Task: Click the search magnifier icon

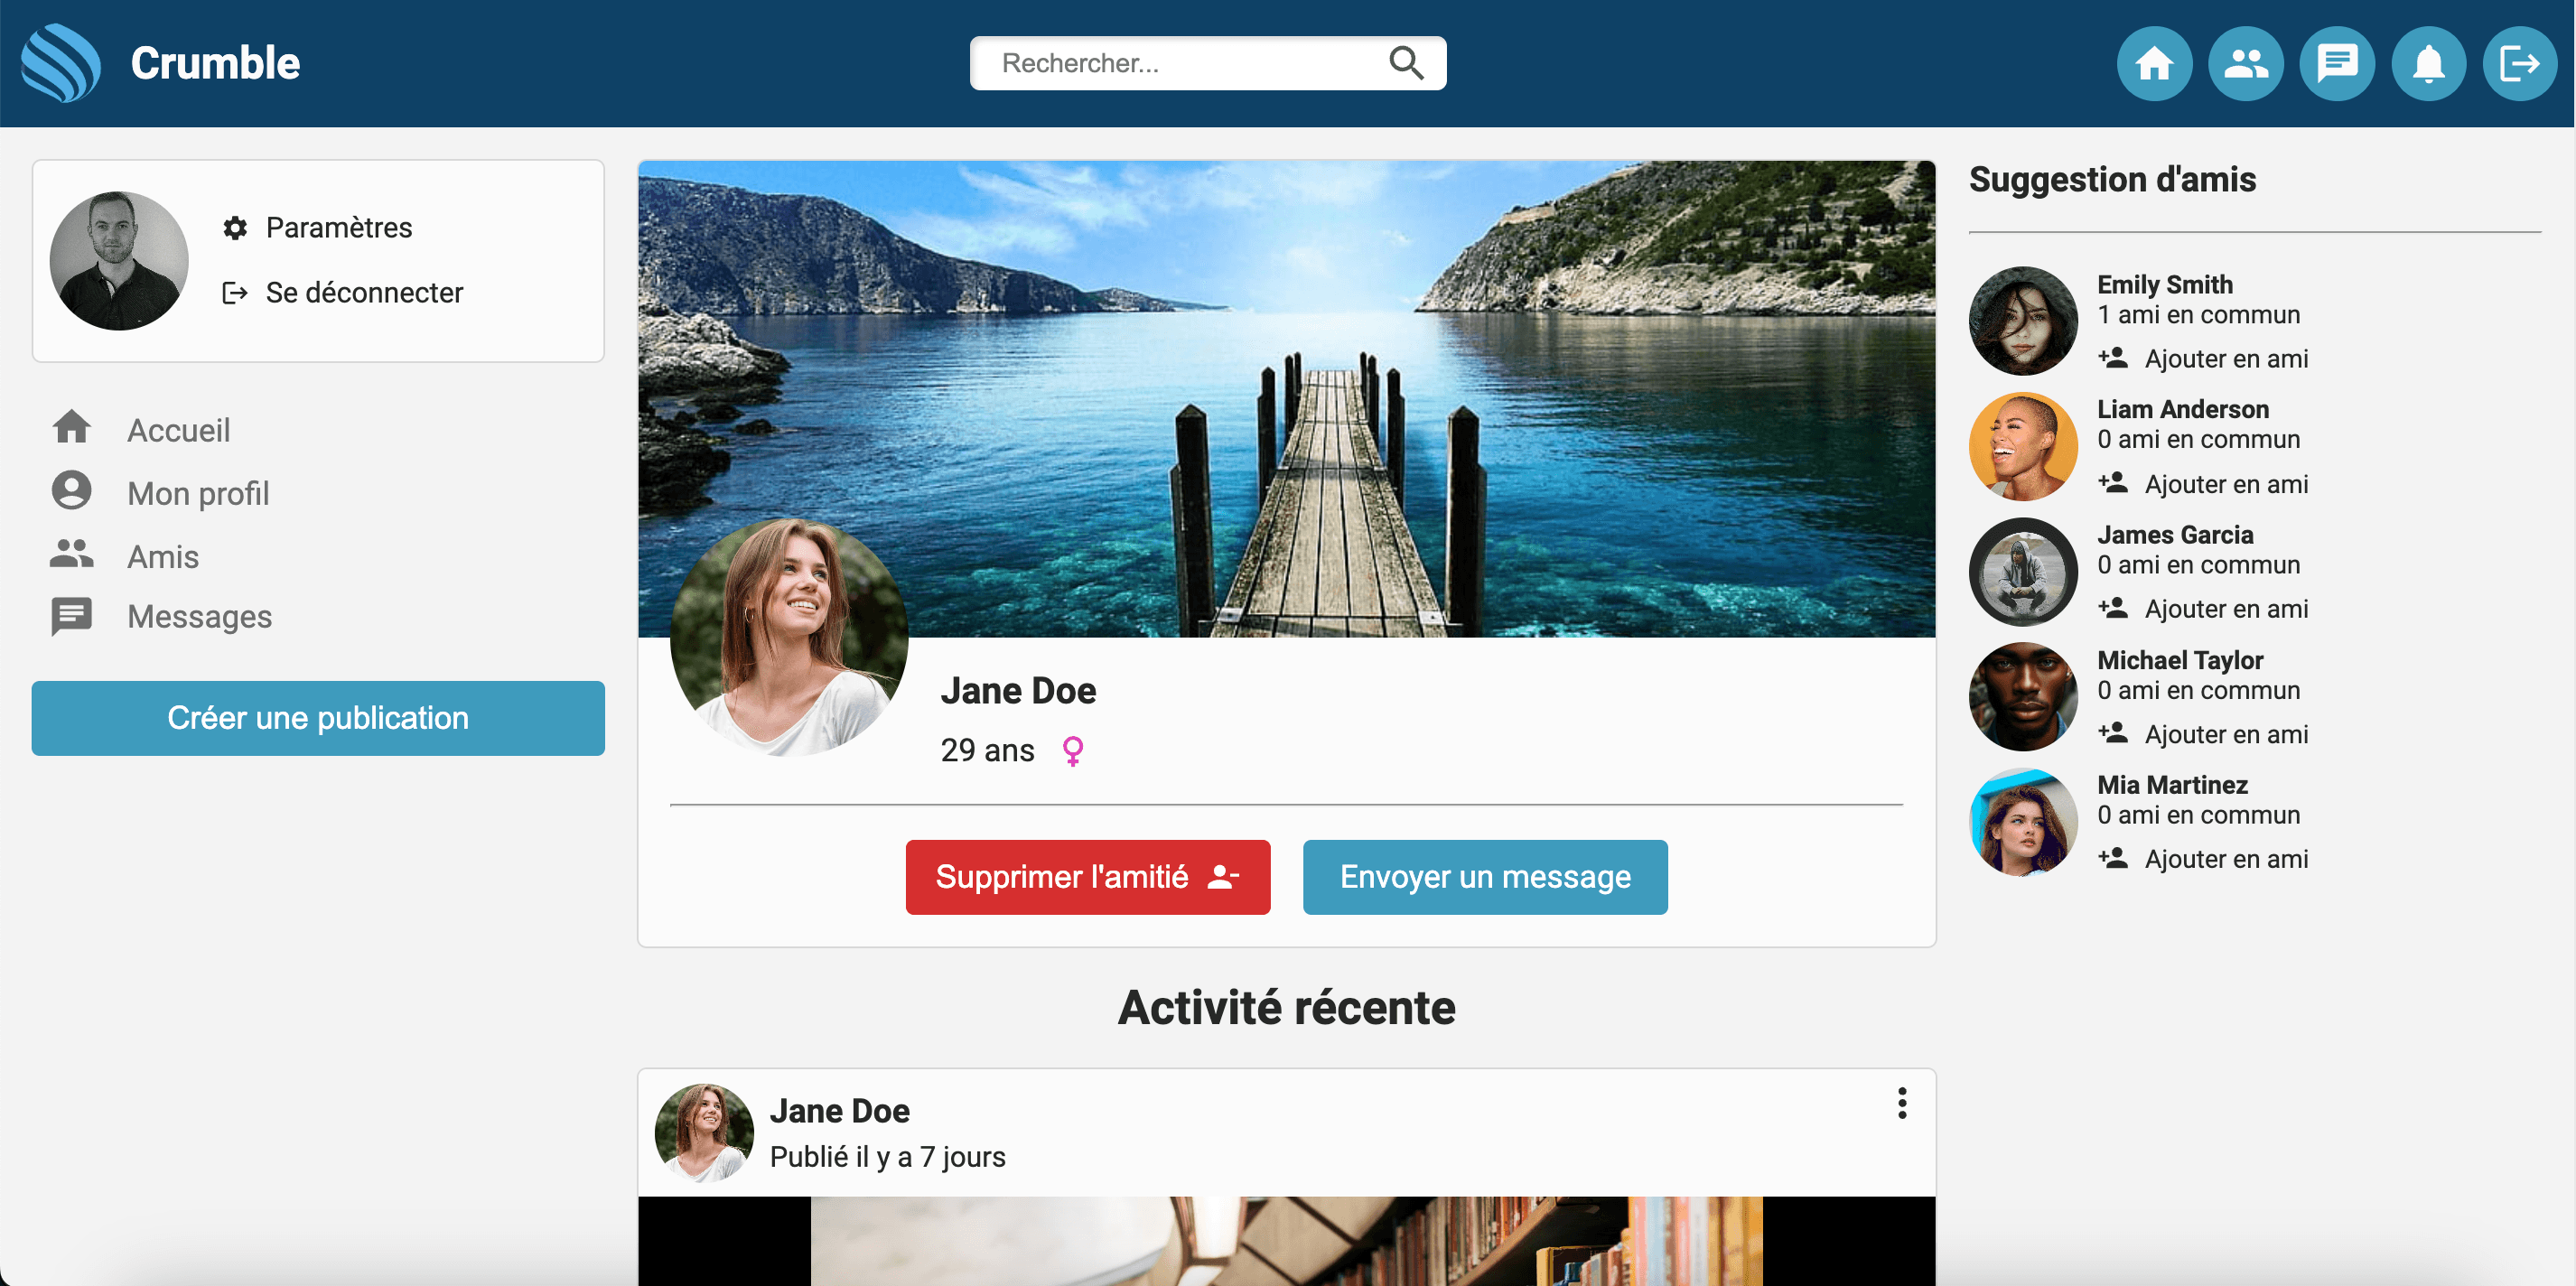Action: (x=1405, y=63)
